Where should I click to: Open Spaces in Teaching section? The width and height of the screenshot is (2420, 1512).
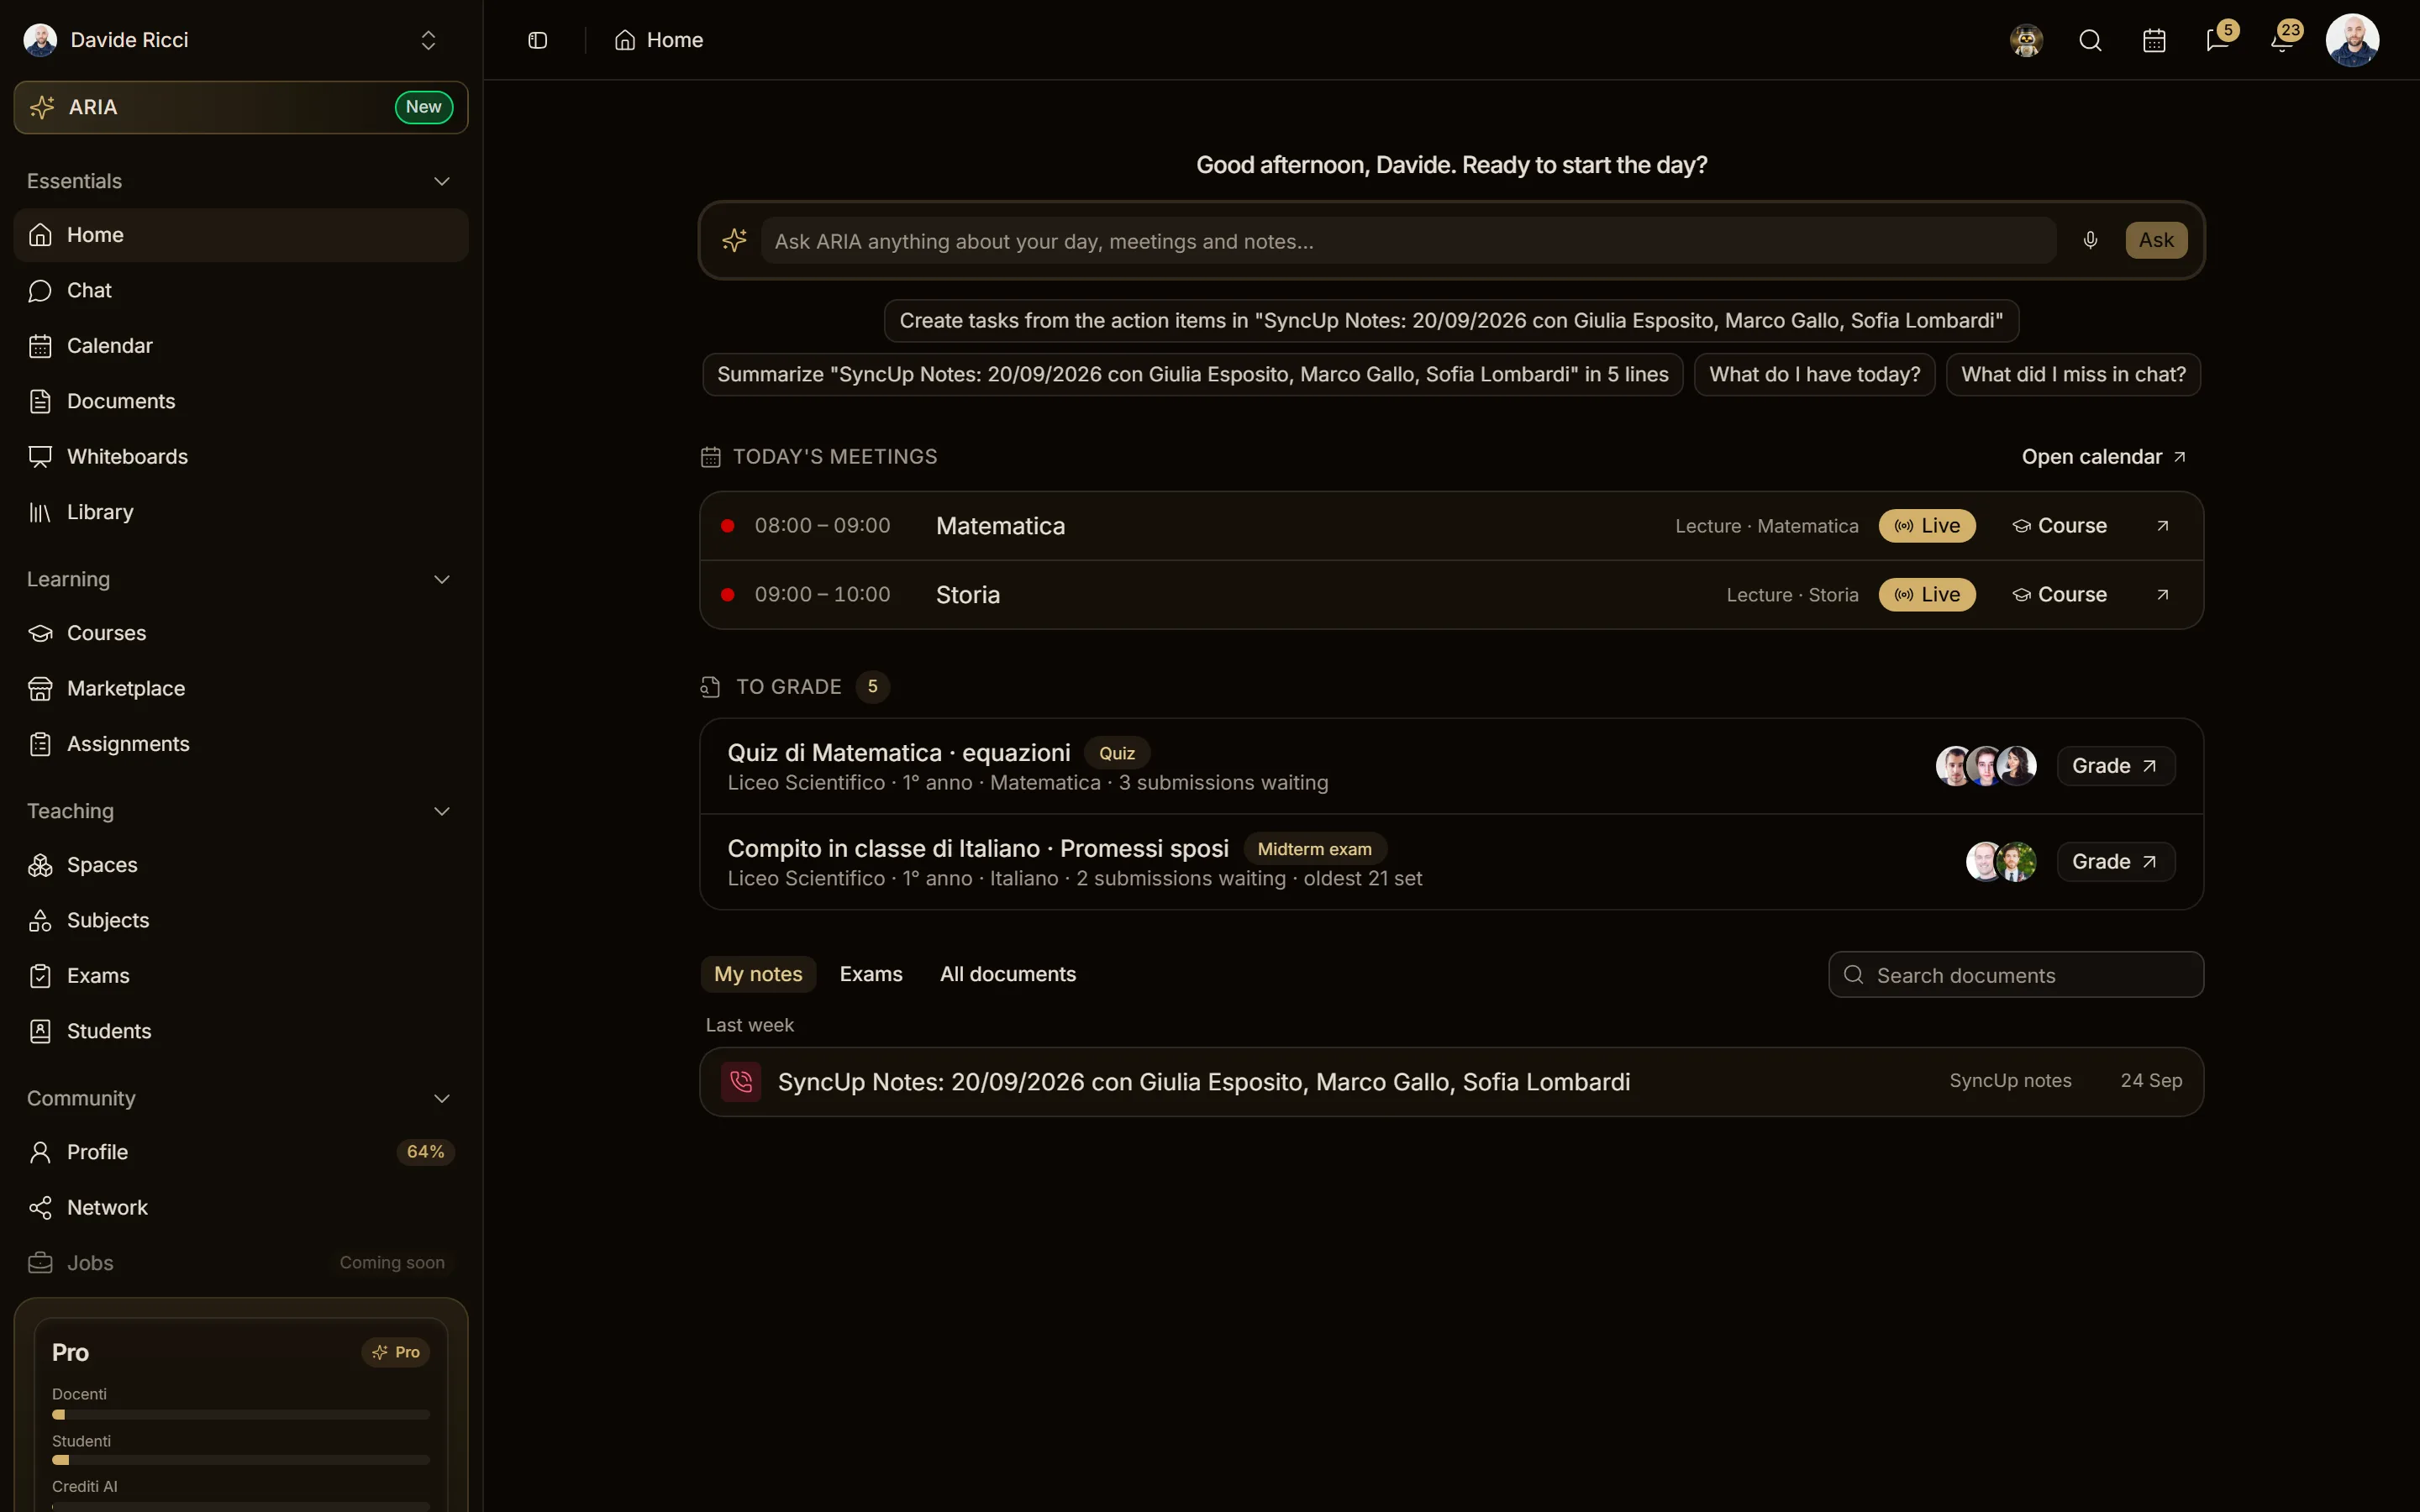tap(241, 865)
